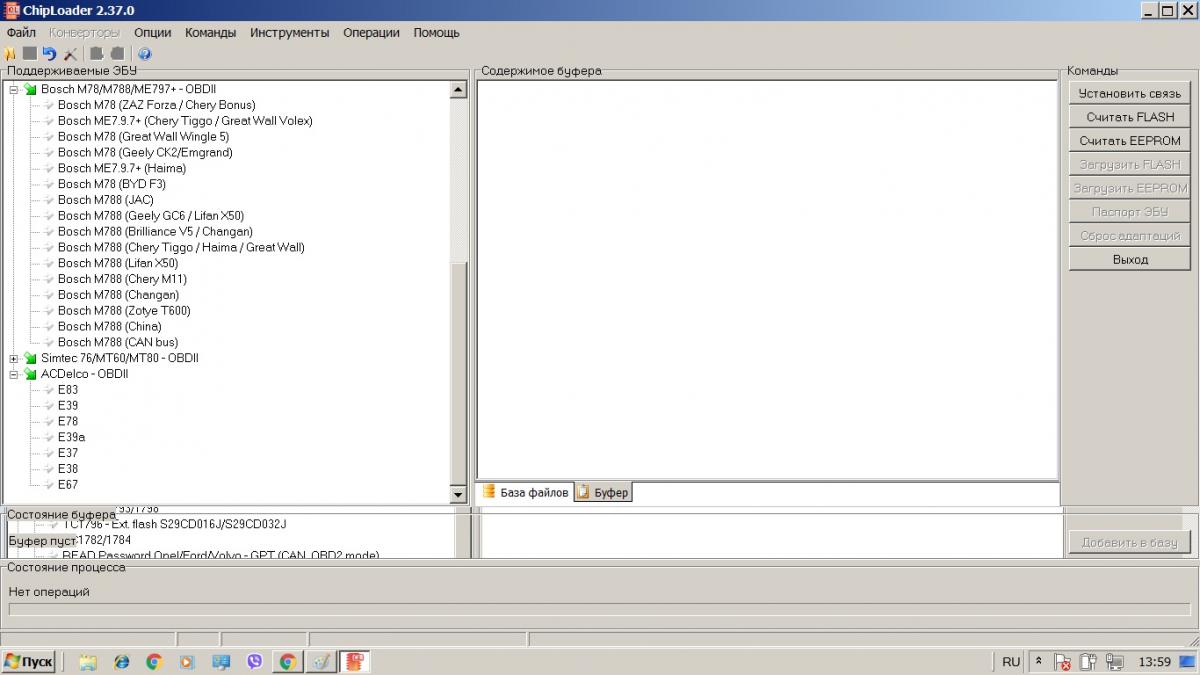Open Viber from the taskbar

point(254,662)
